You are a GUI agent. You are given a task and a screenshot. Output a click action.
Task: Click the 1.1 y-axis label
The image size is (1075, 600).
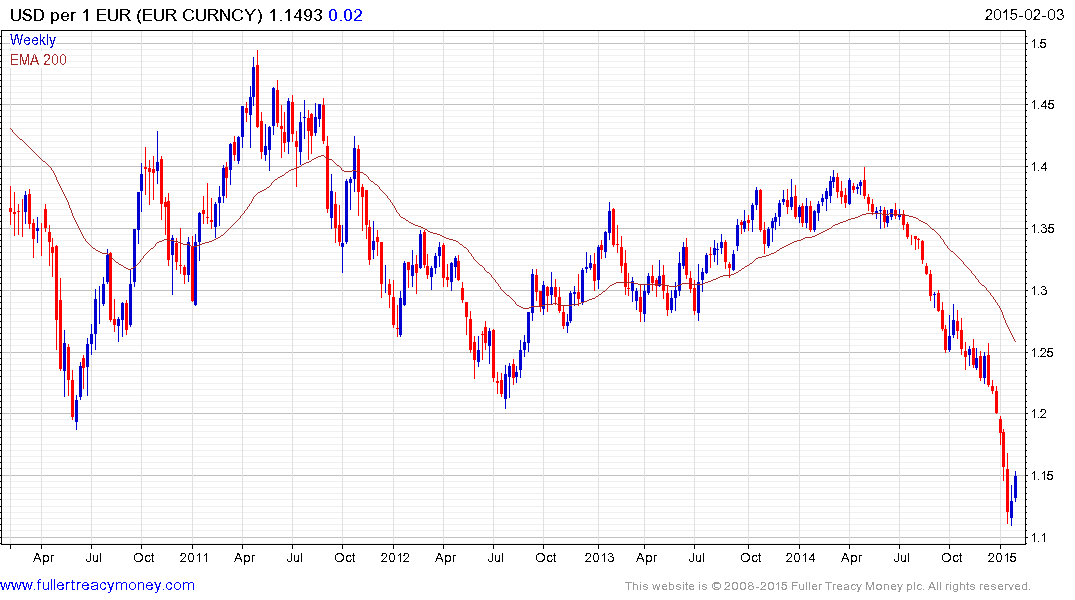point(1039,537)
